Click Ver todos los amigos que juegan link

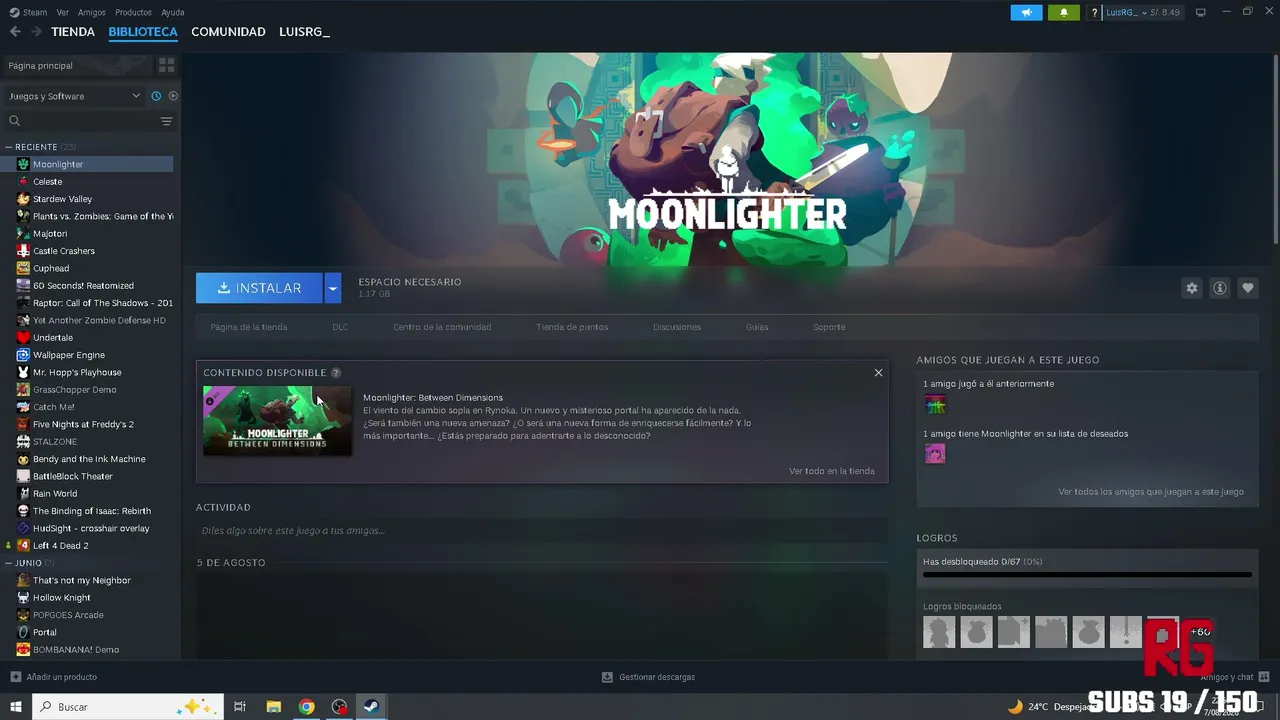pos(1151,492)
